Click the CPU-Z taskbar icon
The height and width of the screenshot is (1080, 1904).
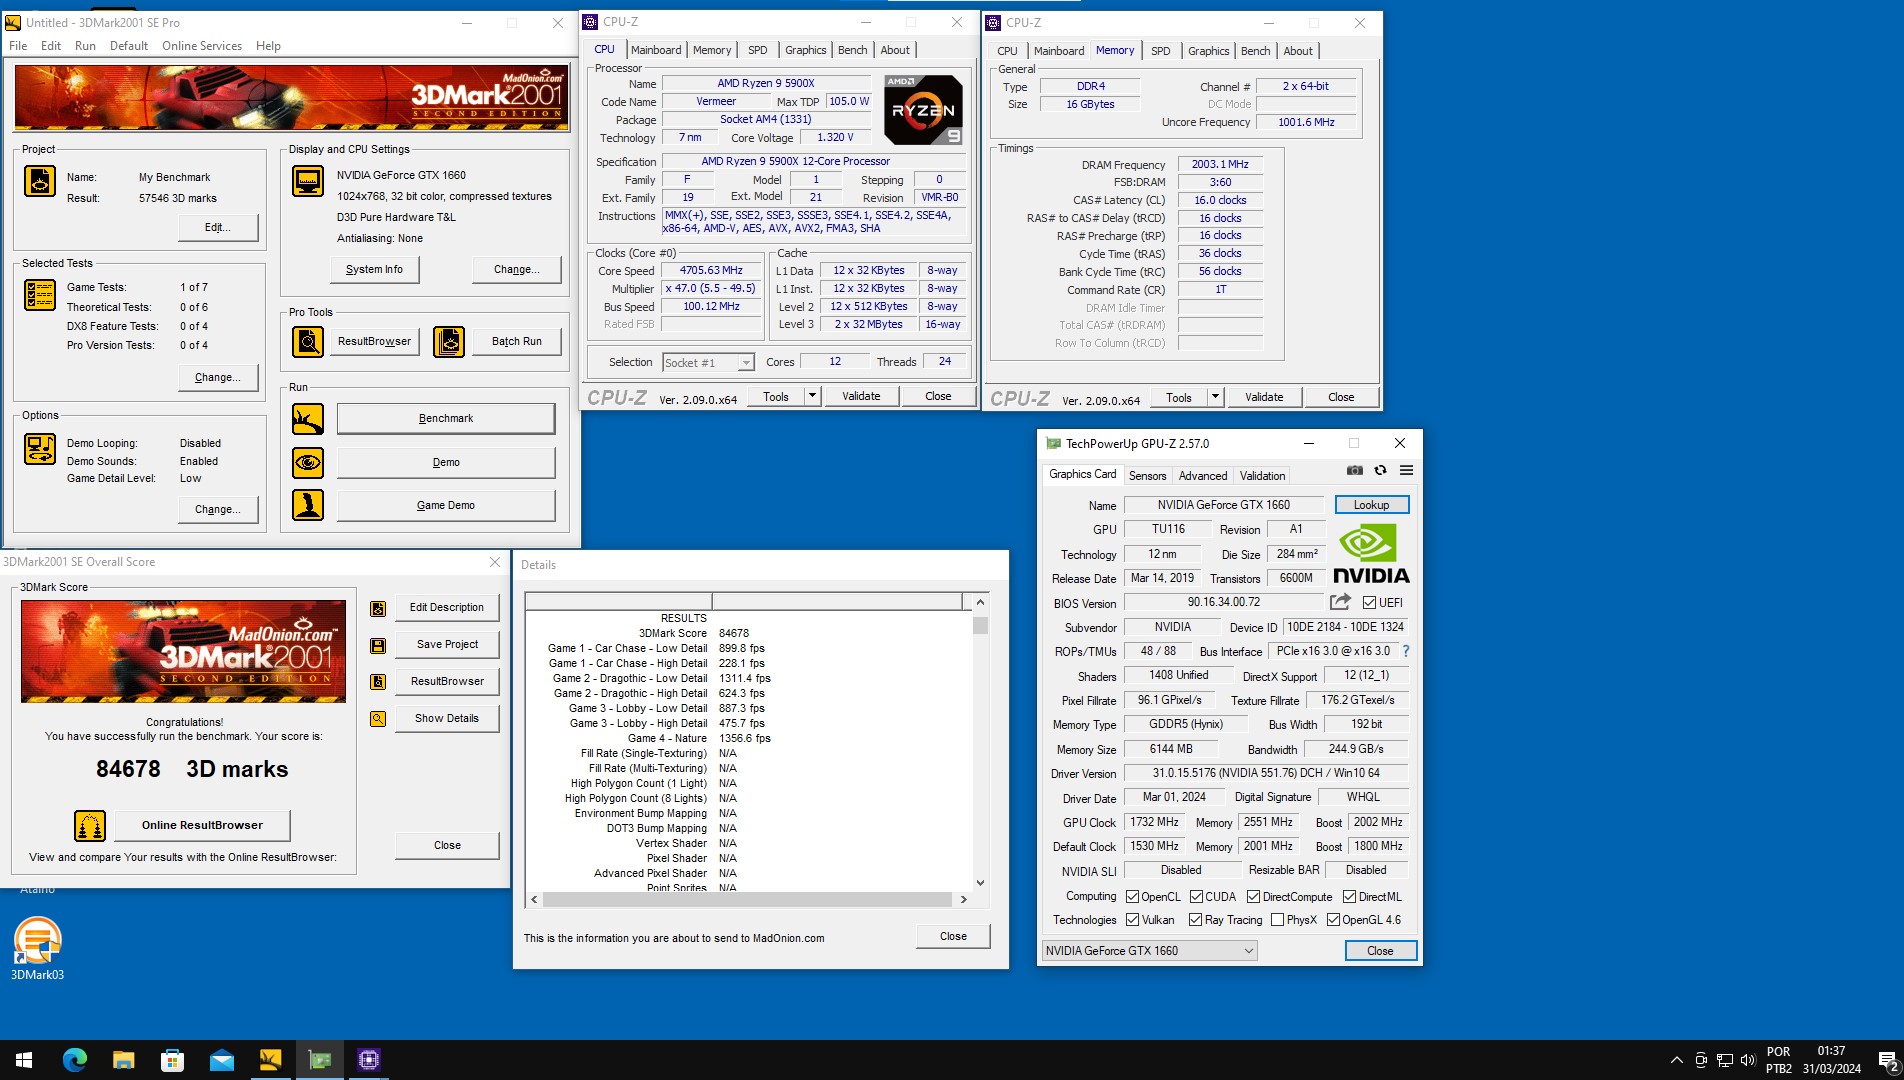pyautogui.click(x=369, y=1060)
